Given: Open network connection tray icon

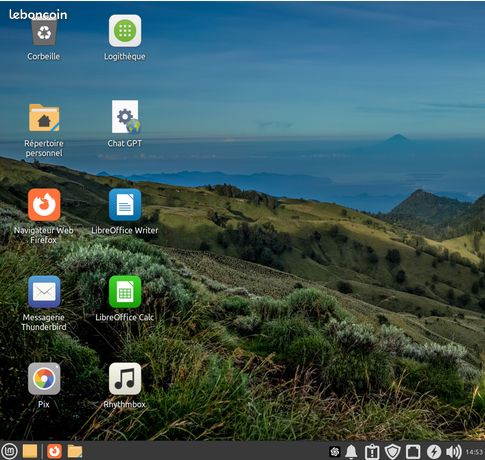Looking at the screenshot, I should pos(413,452).
